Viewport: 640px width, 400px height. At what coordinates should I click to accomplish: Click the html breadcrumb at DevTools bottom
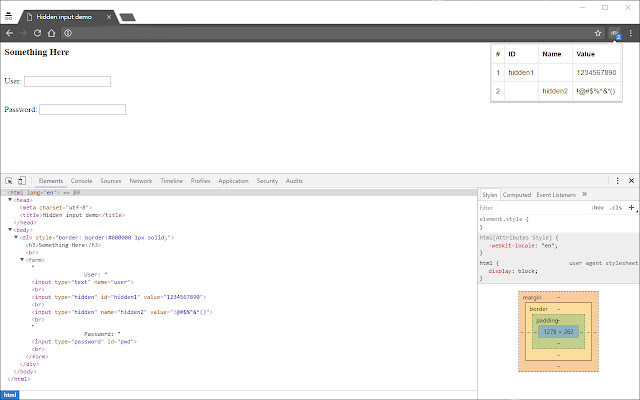click(x=10, y=395)
